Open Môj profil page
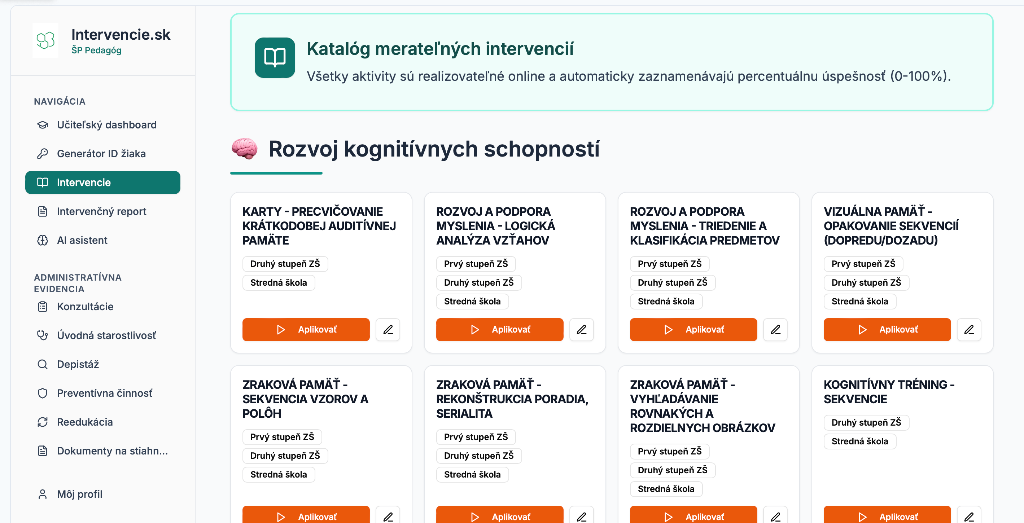The height and width of the screenshot is (523, 1024). click(x=103, y=494)
